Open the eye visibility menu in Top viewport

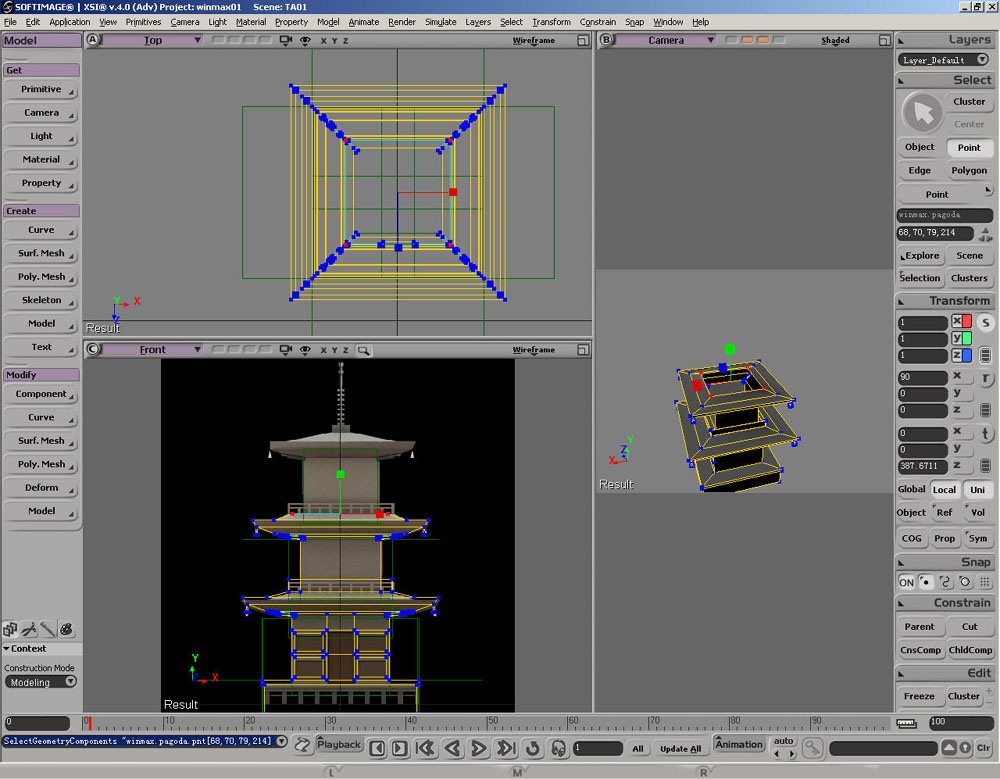tap(305, 40)
